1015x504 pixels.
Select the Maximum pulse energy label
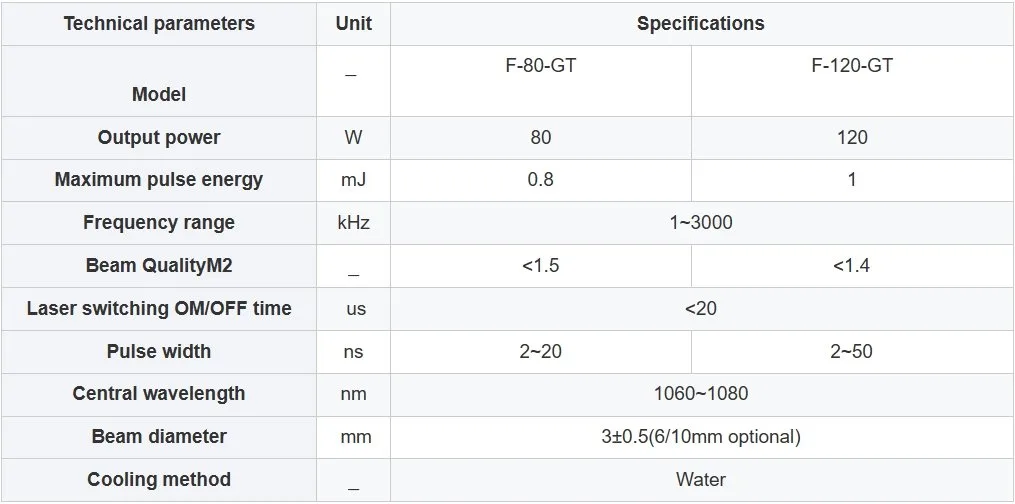click(x=159, y=180)
